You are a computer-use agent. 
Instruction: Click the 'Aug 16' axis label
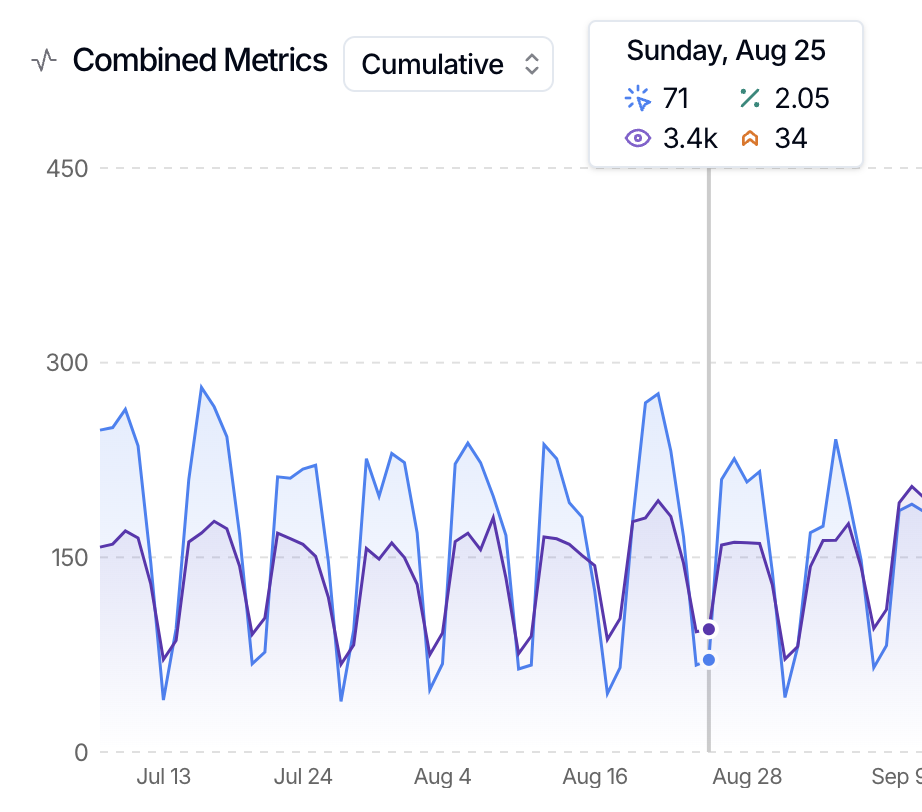tap(595, 777)
